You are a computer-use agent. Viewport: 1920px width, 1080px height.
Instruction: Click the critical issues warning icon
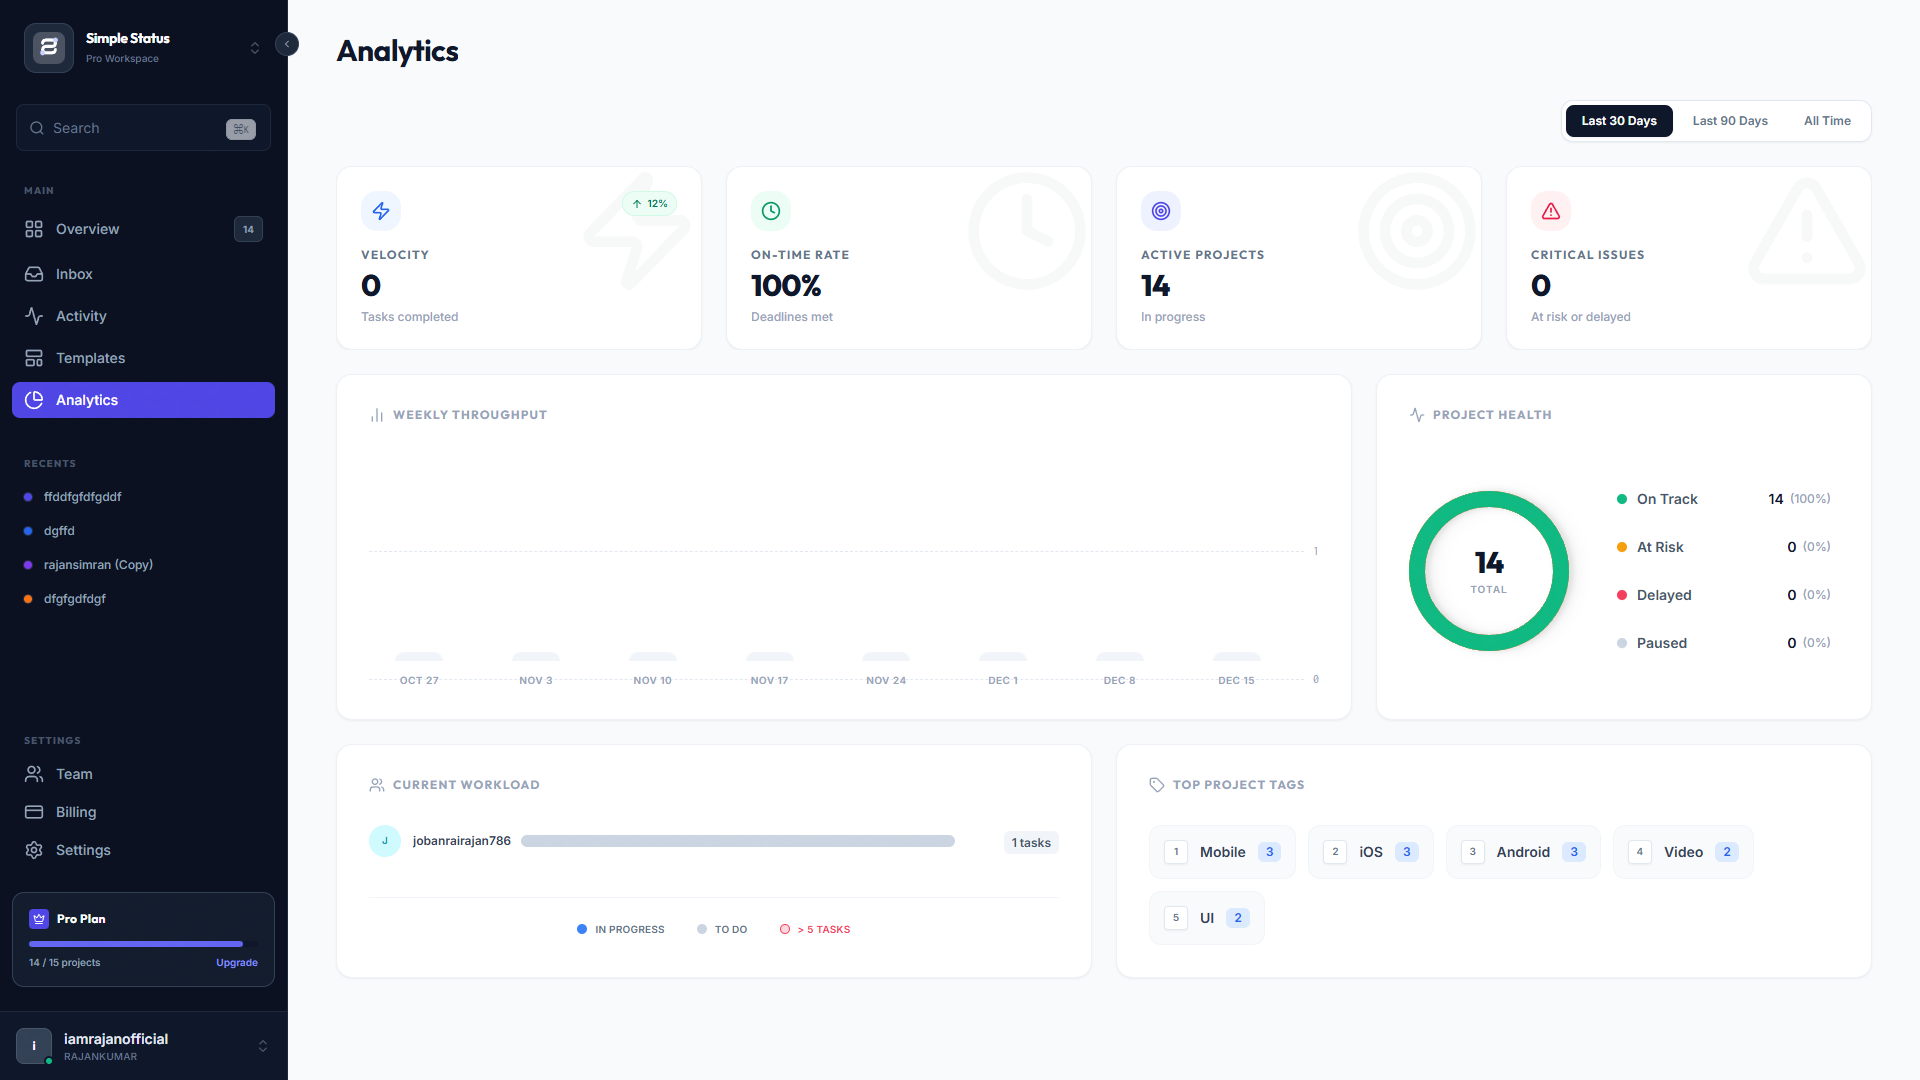point(1551,211)
